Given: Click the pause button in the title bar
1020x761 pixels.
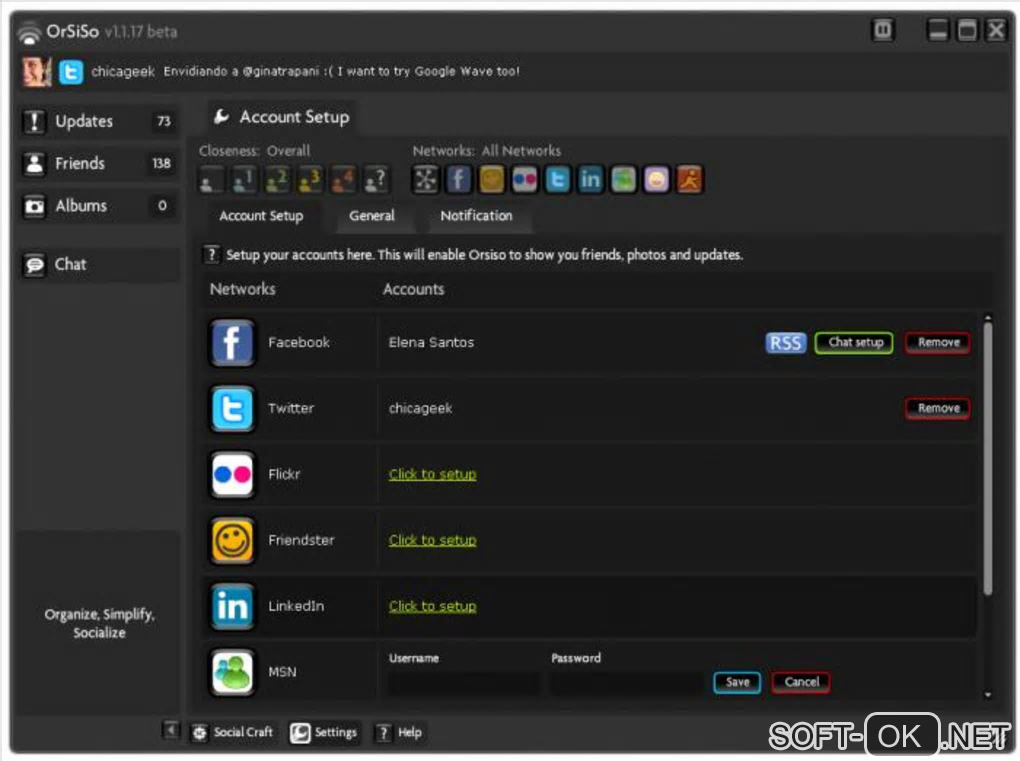Looking at the screenshot, I should tap(883, 30).
